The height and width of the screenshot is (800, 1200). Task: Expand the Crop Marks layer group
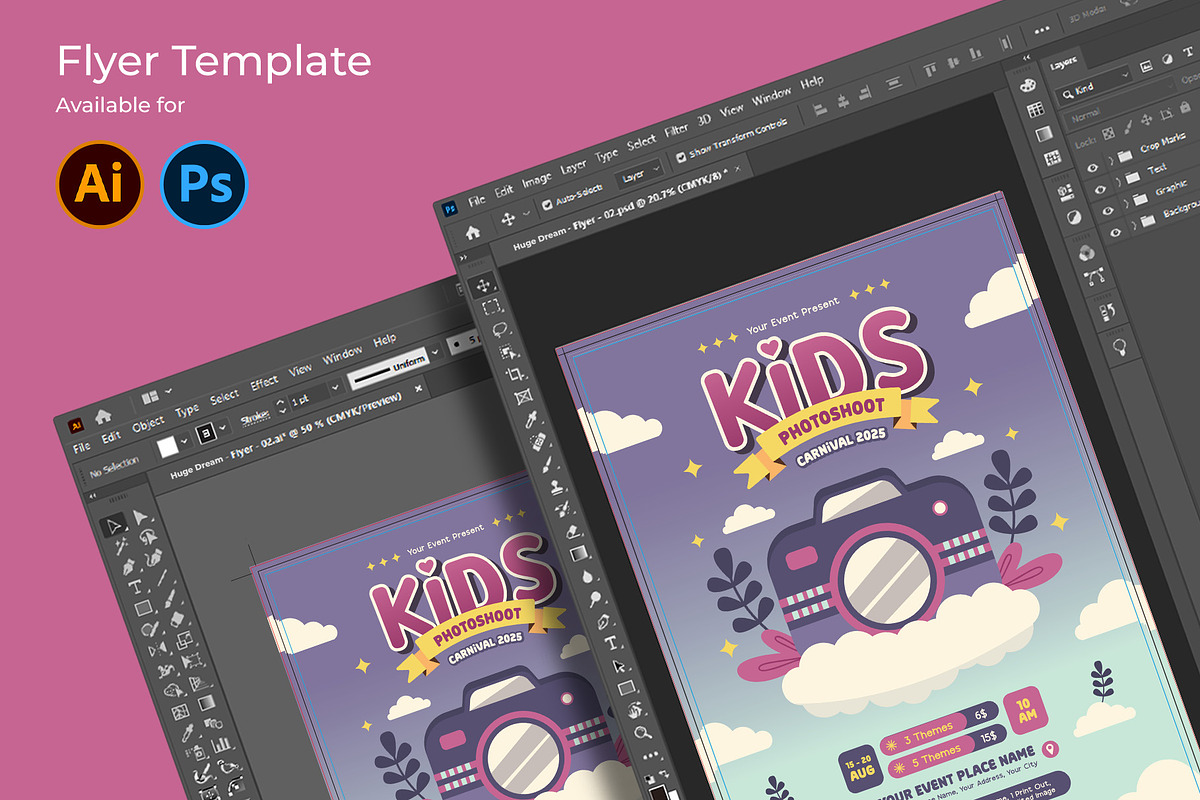(1110, 161)
